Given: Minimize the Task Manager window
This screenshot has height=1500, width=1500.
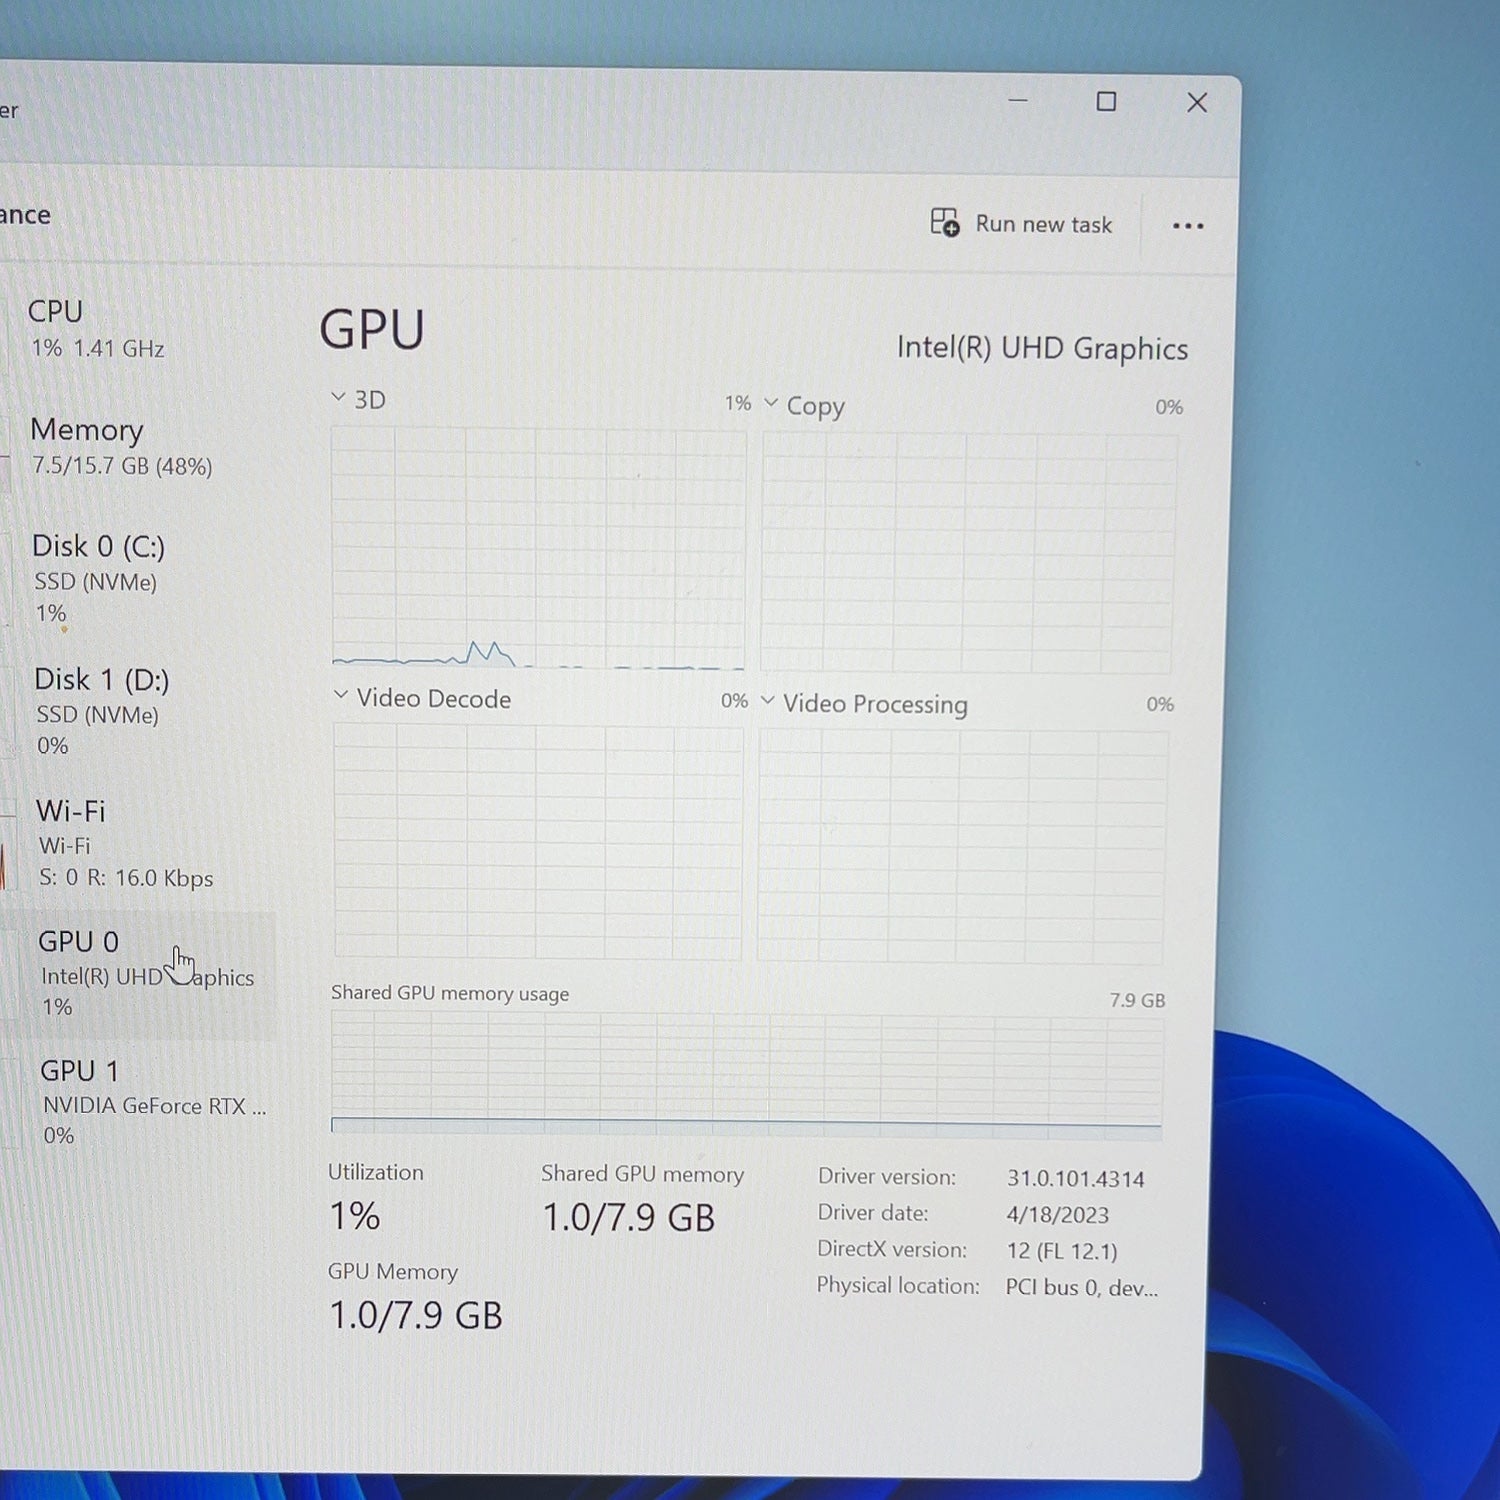Looking at the screenshot, I should [1018, 100].
